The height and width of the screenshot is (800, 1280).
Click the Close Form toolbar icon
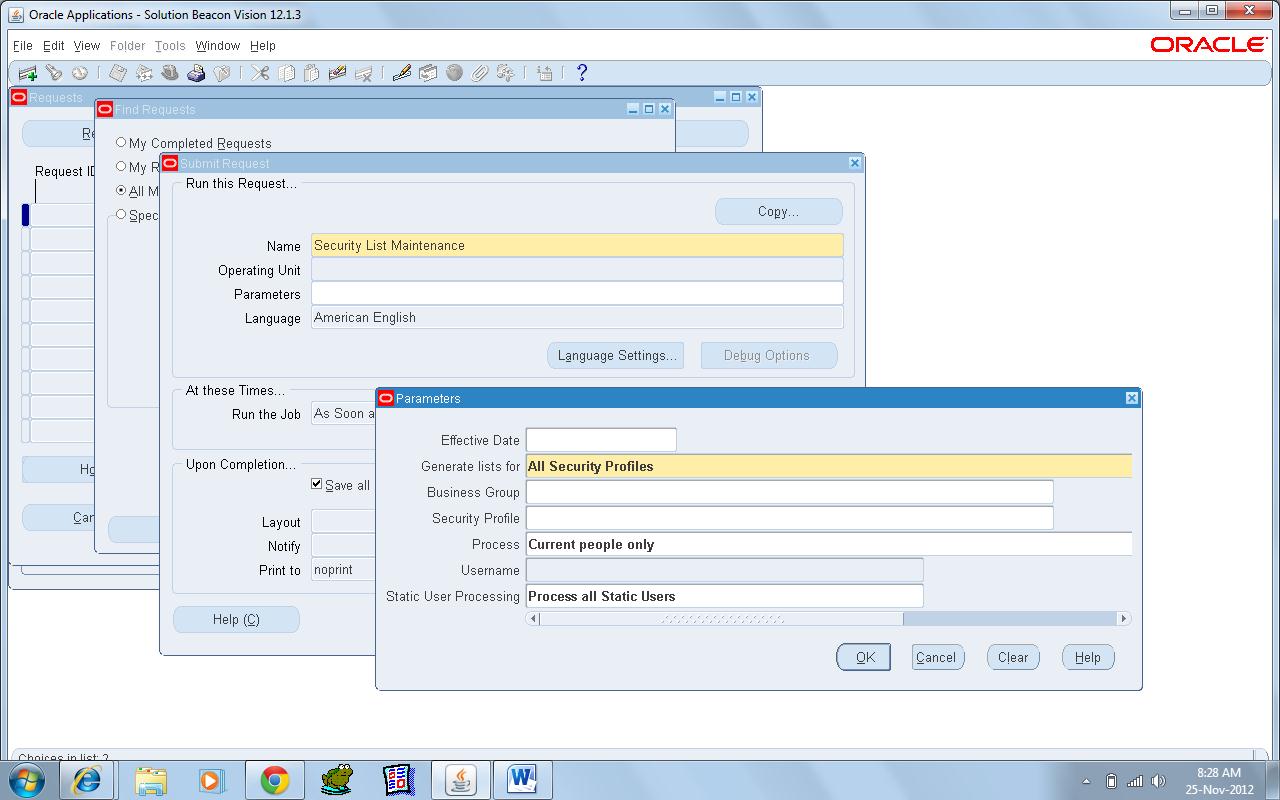point(222,73)
